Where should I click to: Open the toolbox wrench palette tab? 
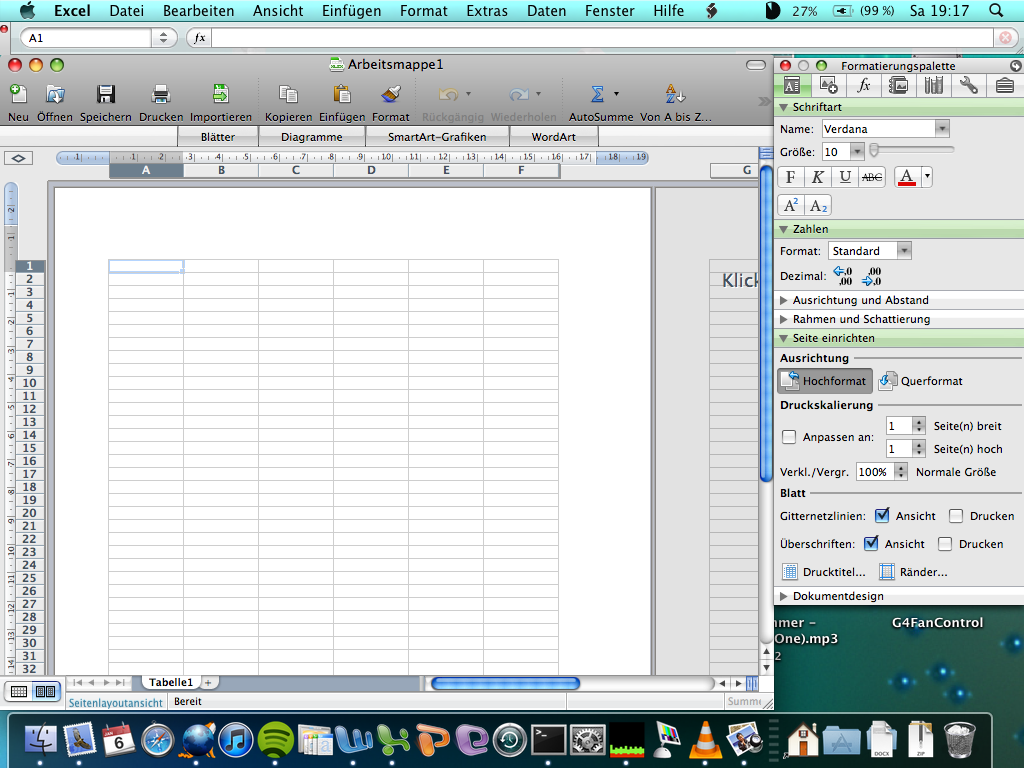click(968, 85)
